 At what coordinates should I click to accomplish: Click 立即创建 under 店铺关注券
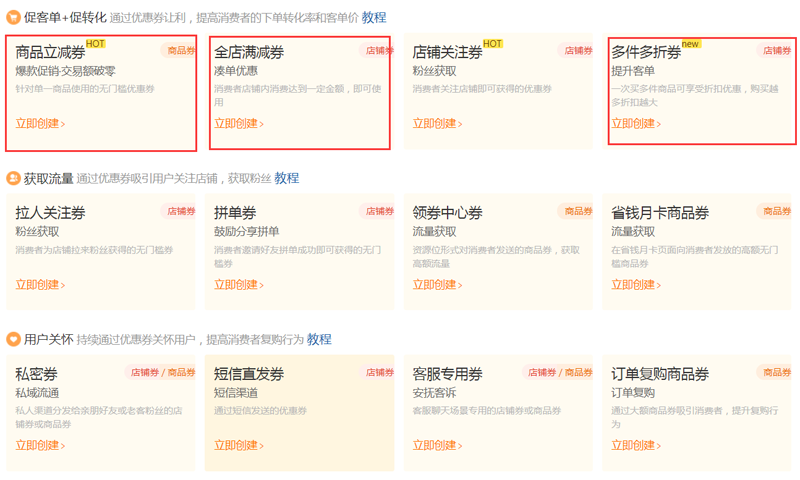437,124
